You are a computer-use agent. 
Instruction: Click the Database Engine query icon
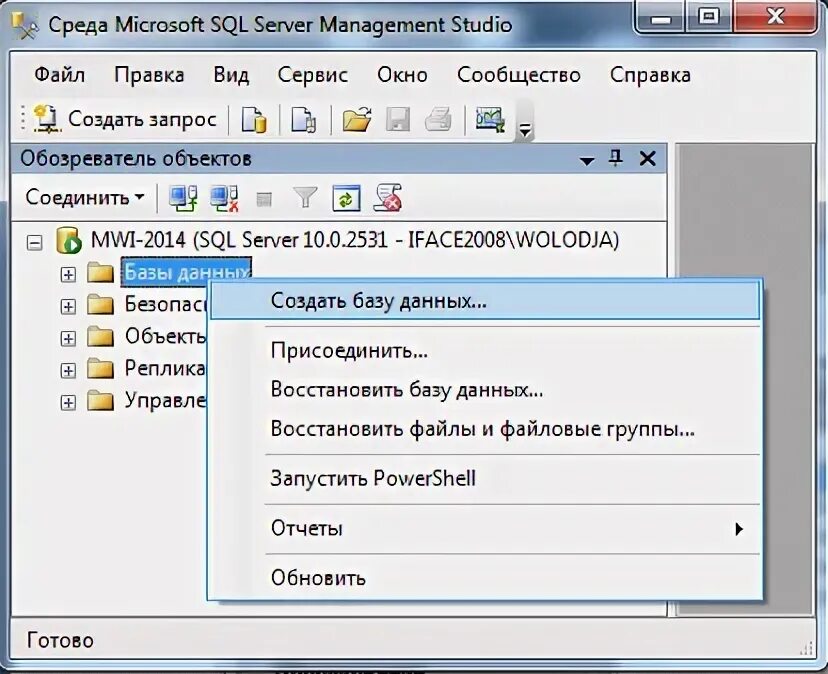254,119
